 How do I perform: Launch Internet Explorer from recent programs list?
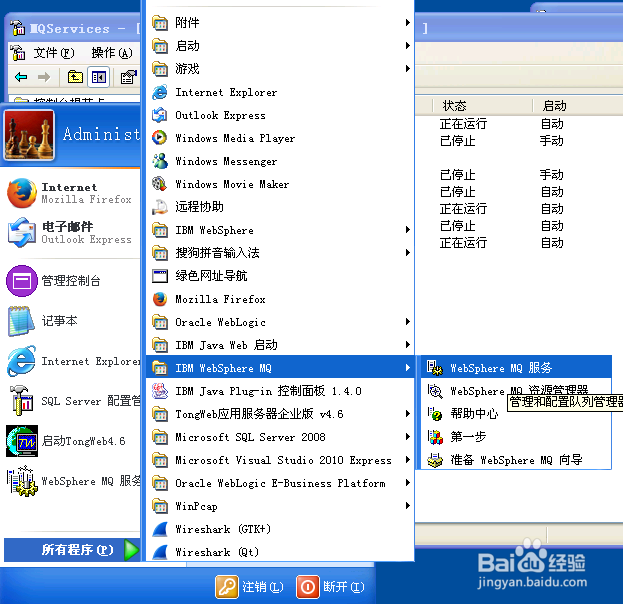(73, 361)
